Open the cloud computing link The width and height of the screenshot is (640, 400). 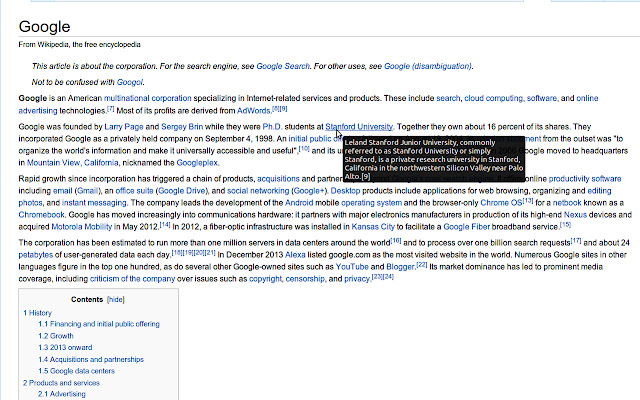[x=493, y=98]
